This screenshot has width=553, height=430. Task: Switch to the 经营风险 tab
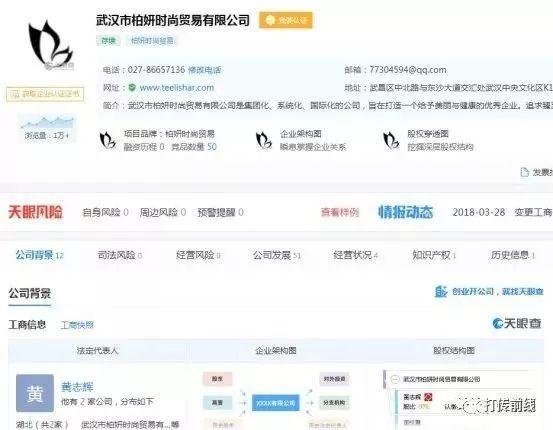point(199,255)
